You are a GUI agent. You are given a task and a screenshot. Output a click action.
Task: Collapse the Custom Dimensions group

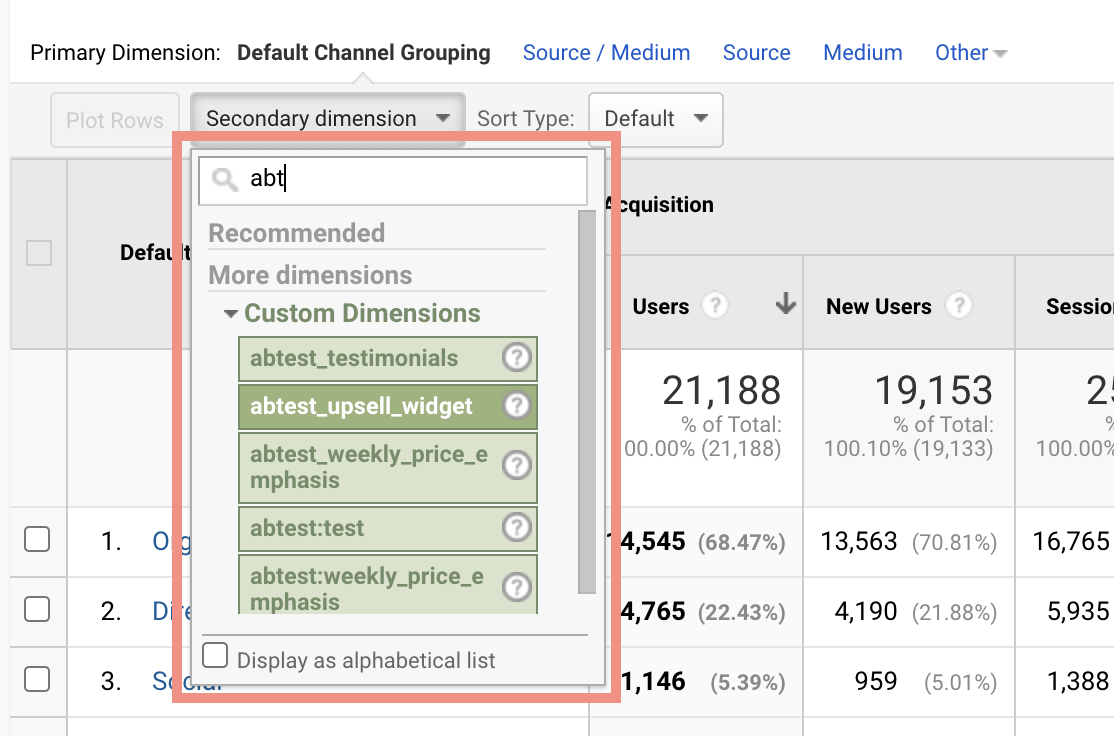pyautogui.click(x=231, y=314)
